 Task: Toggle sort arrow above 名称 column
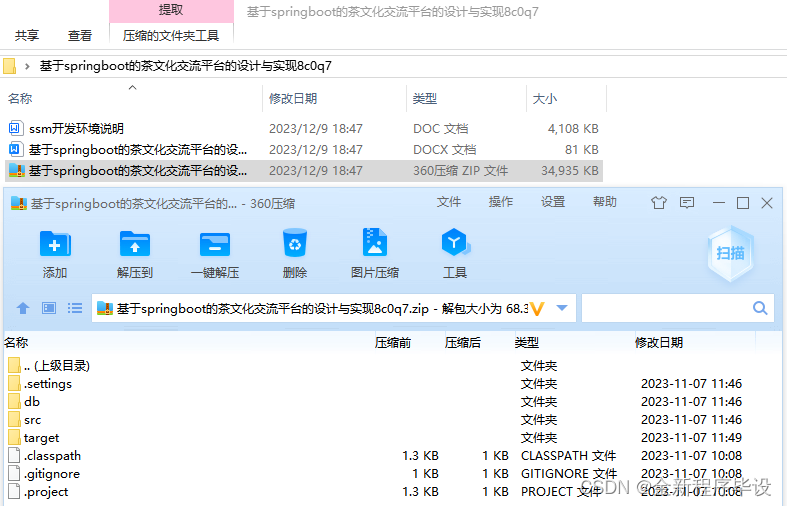pyautogui.click(x=133, y=87)
